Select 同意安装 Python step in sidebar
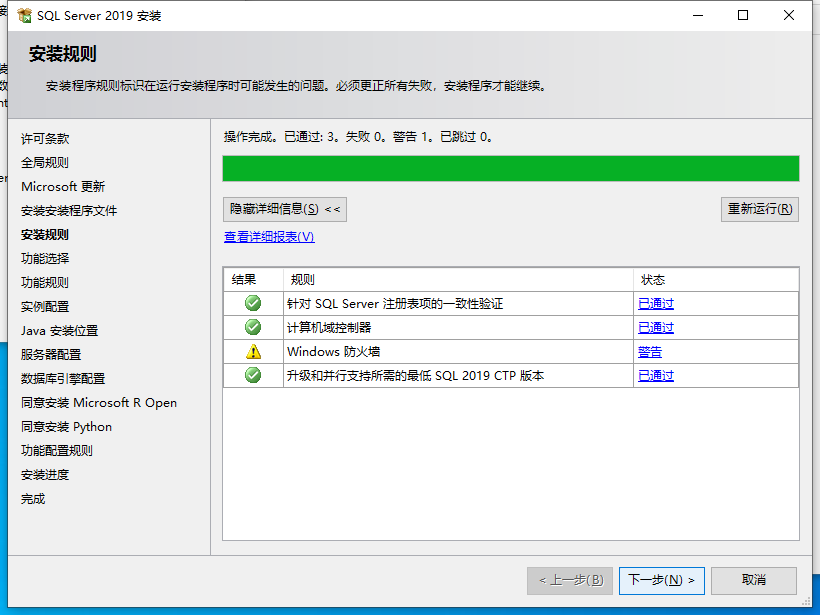This screenshot has height=615, width=820. pyautogui.click(x=66, y=427)
